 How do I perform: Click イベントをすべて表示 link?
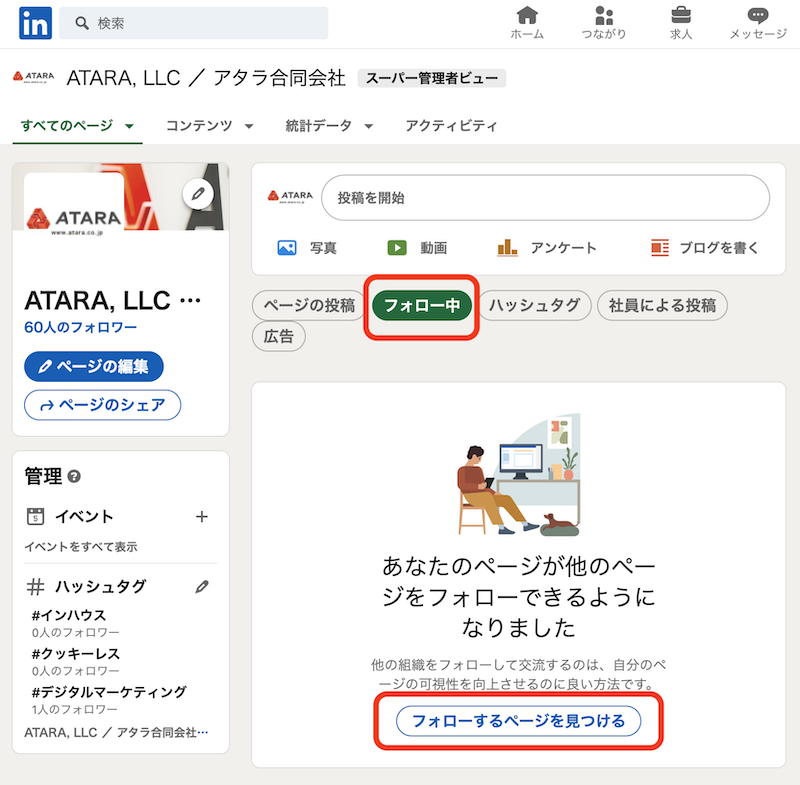pos(81,547)
